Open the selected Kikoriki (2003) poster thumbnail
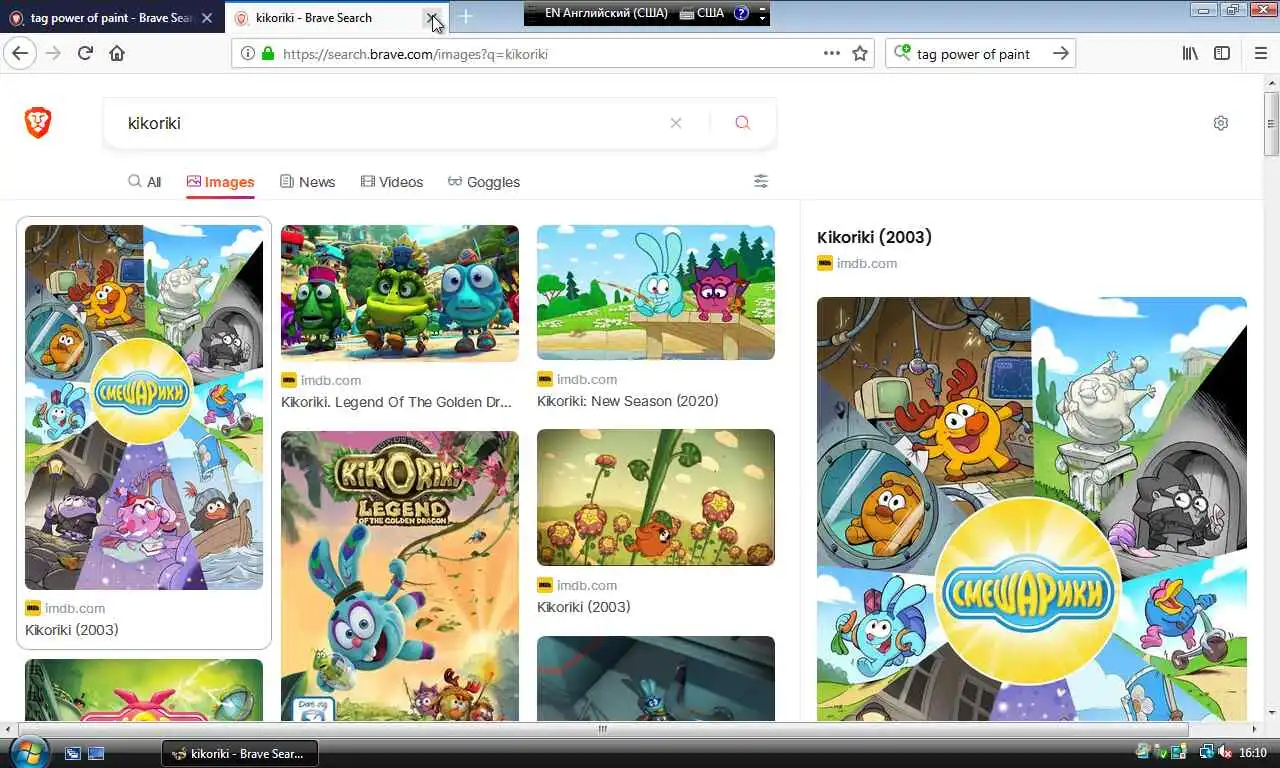 (144, 407)
